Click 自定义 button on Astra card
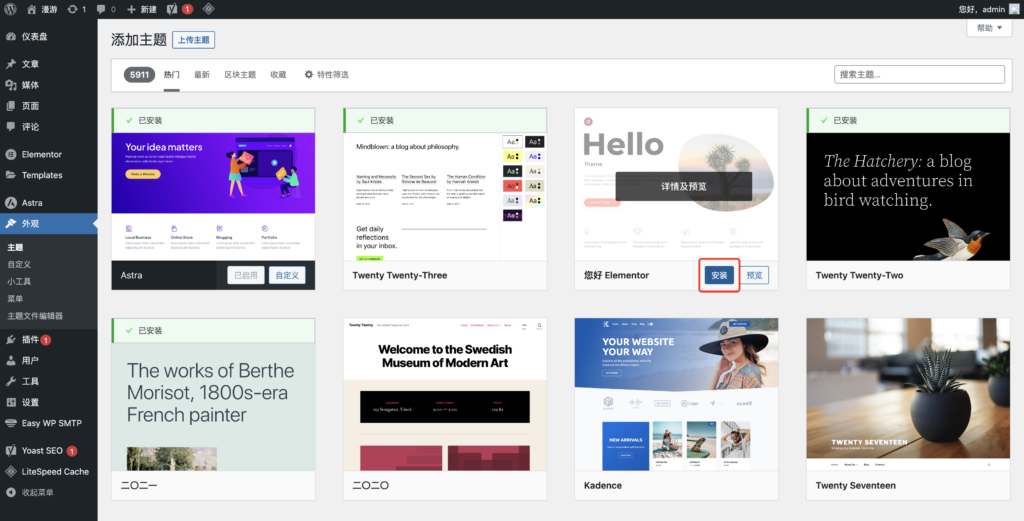The image size is (1024, 521). coord(287,276)
